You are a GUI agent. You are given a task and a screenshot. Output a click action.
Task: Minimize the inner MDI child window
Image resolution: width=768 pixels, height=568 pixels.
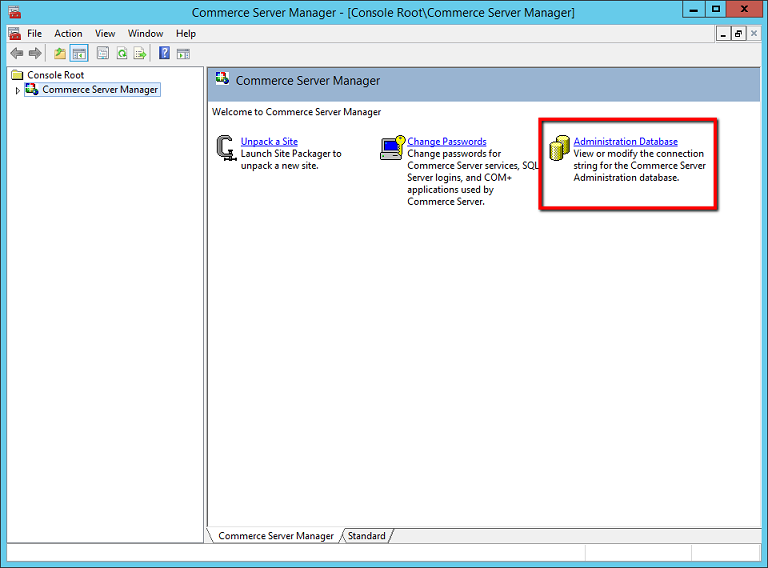[723, 34]
